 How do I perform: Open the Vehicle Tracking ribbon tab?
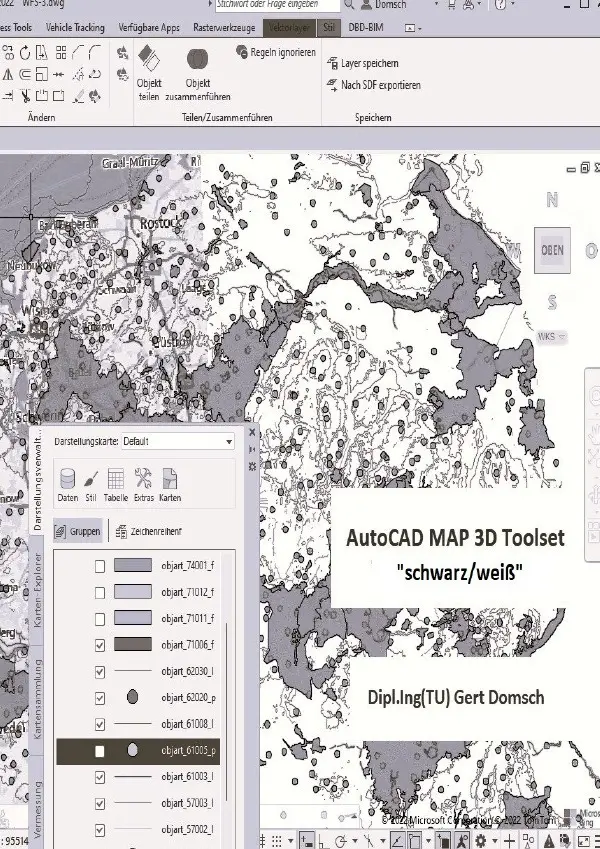[x=75, y=27]
